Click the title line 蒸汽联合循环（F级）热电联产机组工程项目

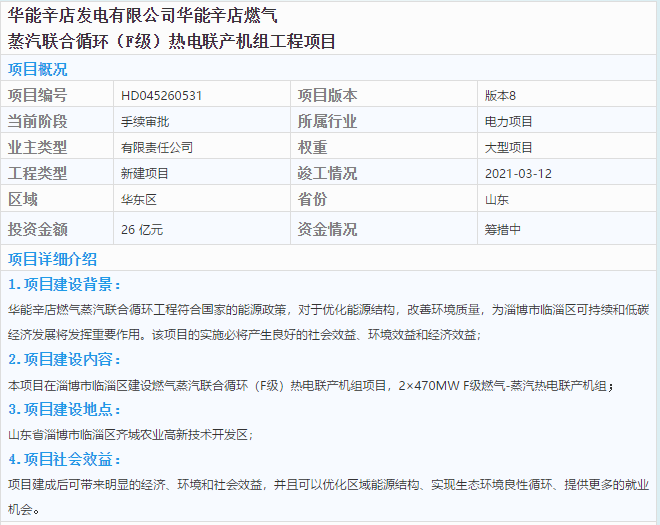(172, 41)
